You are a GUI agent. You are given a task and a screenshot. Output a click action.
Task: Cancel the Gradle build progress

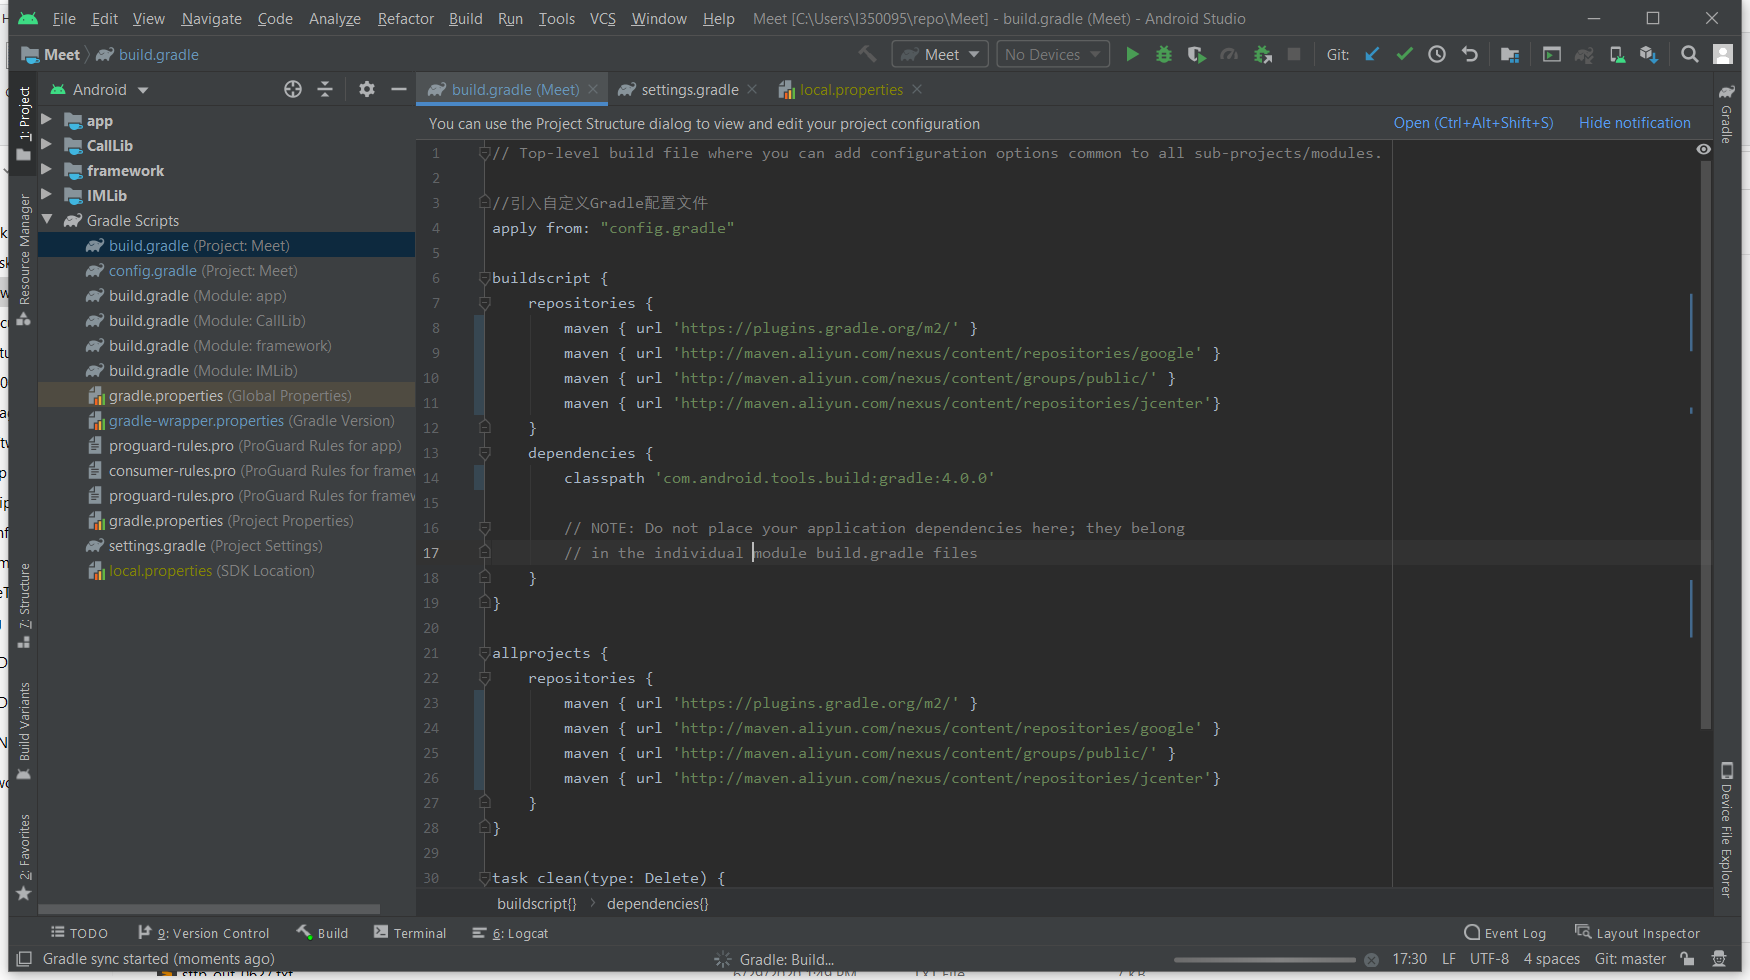(x=1371, y=960)
